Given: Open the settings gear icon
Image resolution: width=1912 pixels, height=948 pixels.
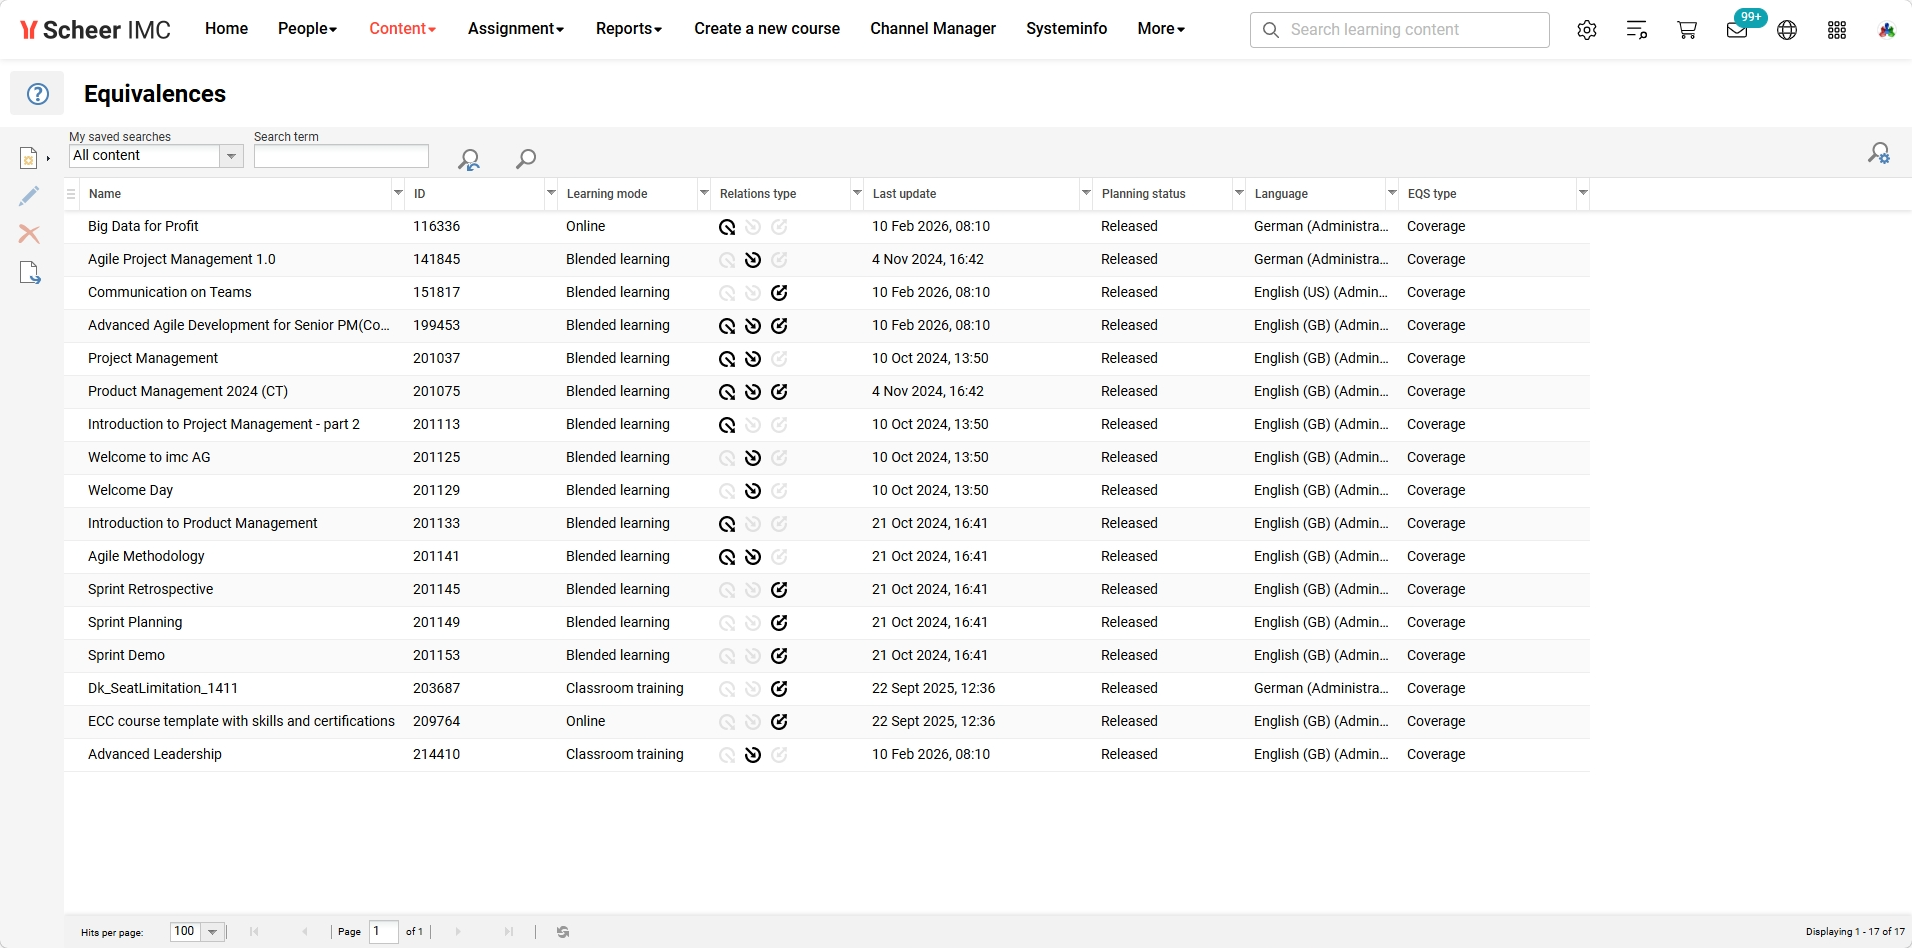Looking at the screenshot, I should click(x=1587, y=30).
